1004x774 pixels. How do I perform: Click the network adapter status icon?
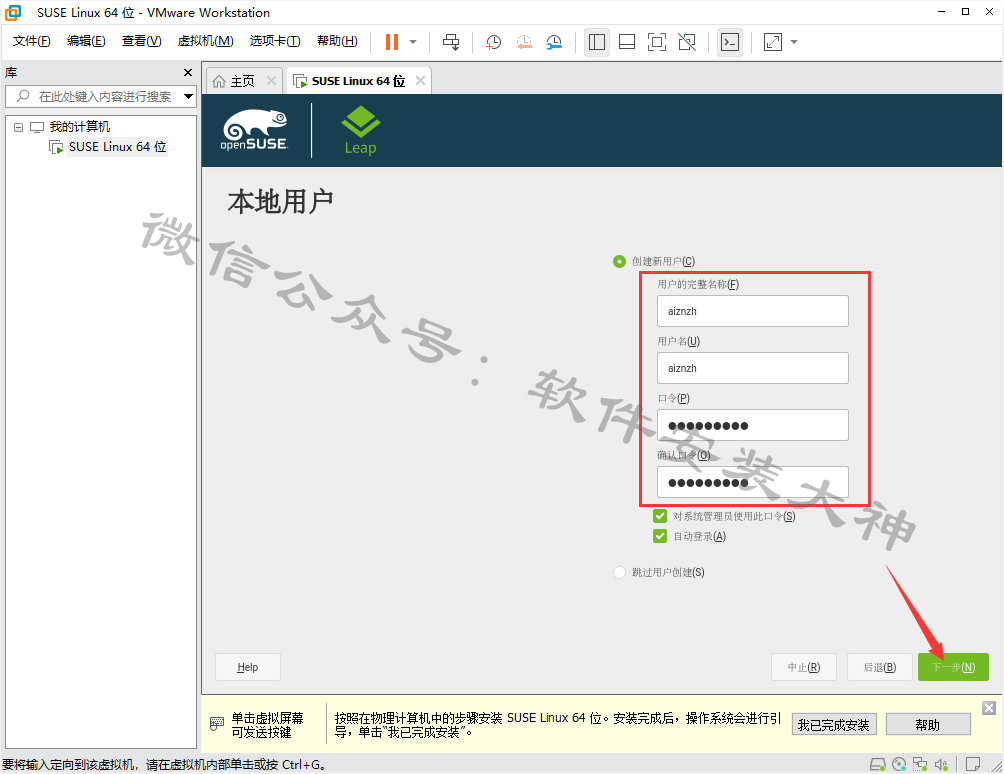pyautogui.click(x=920, y=764)
